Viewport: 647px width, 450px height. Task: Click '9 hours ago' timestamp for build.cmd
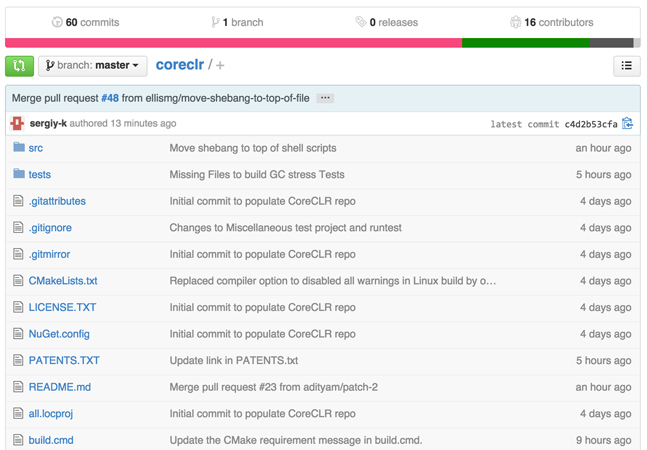tap(604, 441)
